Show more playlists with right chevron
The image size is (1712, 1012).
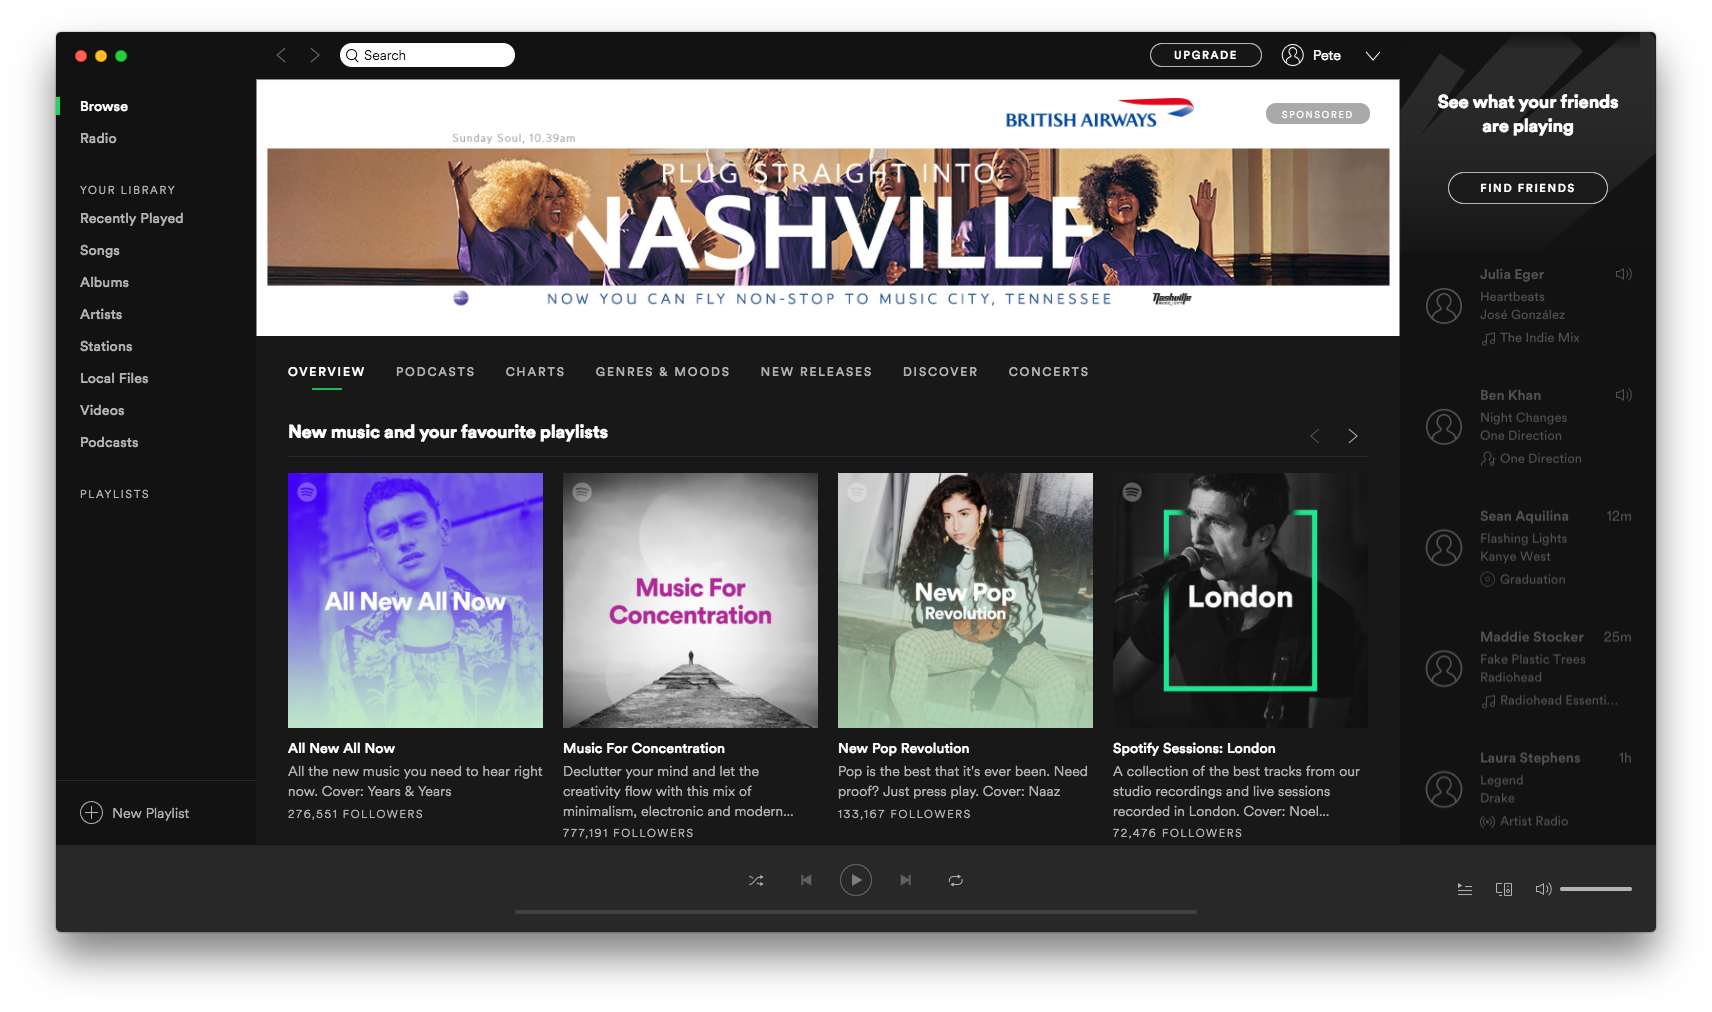pos(1353,436)
